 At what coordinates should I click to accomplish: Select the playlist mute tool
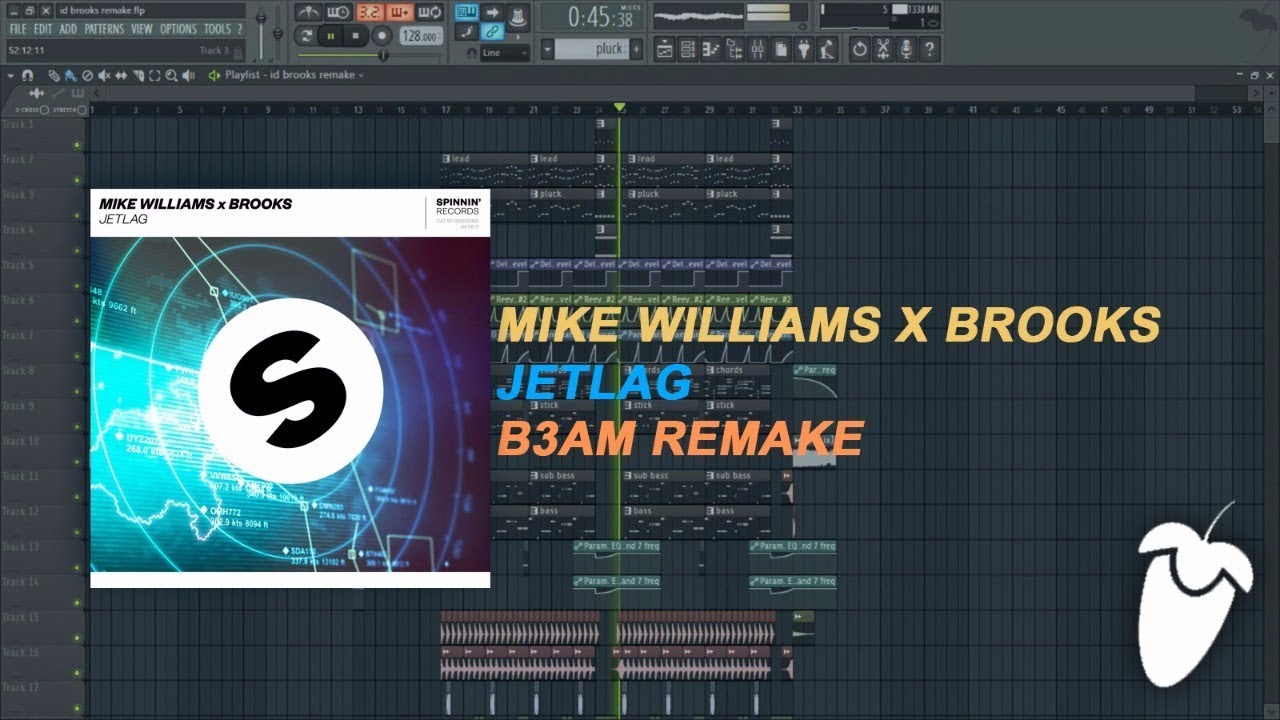(104, 76)
